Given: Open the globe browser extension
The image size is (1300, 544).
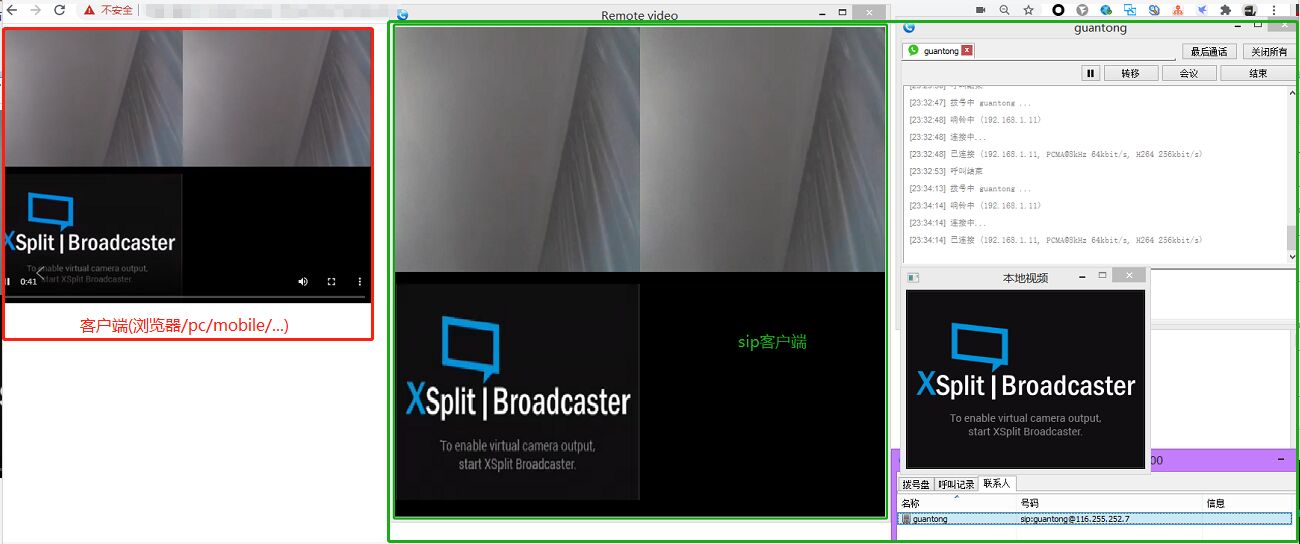Looking at the screenshot, I should (1106, 10).
